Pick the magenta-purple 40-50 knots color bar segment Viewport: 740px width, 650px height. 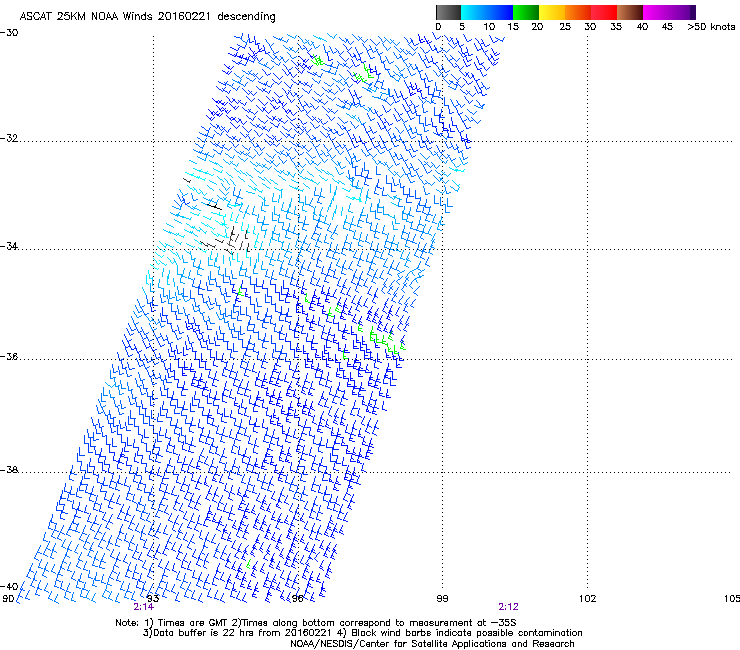pos(669,12)
